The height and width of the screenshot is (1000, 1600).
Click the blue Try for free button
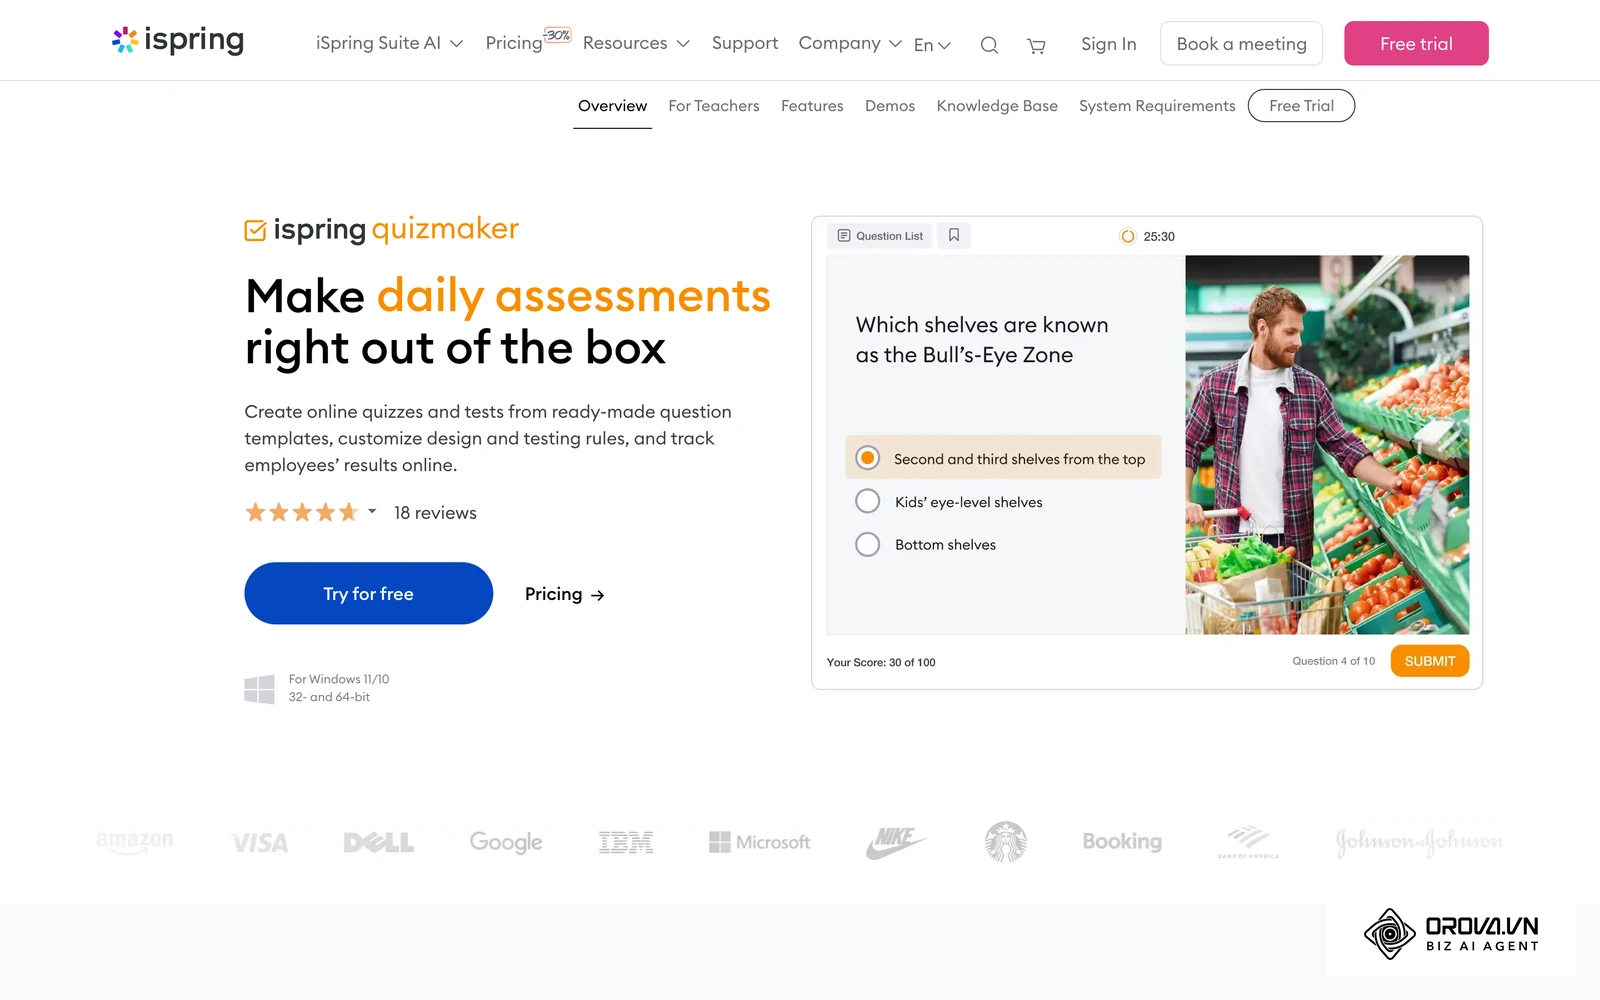pyautogui.click(x=368, y=593)
